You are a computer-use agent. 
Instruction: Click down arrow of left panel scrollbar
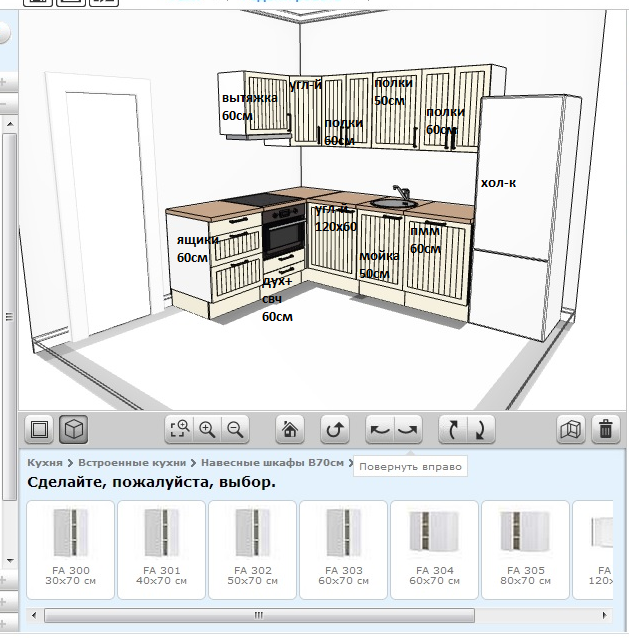click(x=10, y=561)
